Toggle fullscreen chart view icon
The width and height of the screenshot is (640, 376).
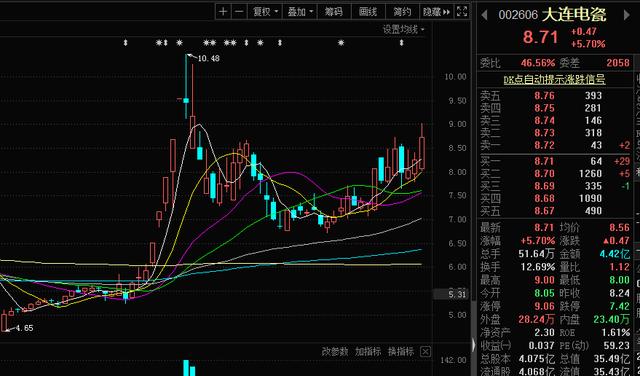coord(462,11)
